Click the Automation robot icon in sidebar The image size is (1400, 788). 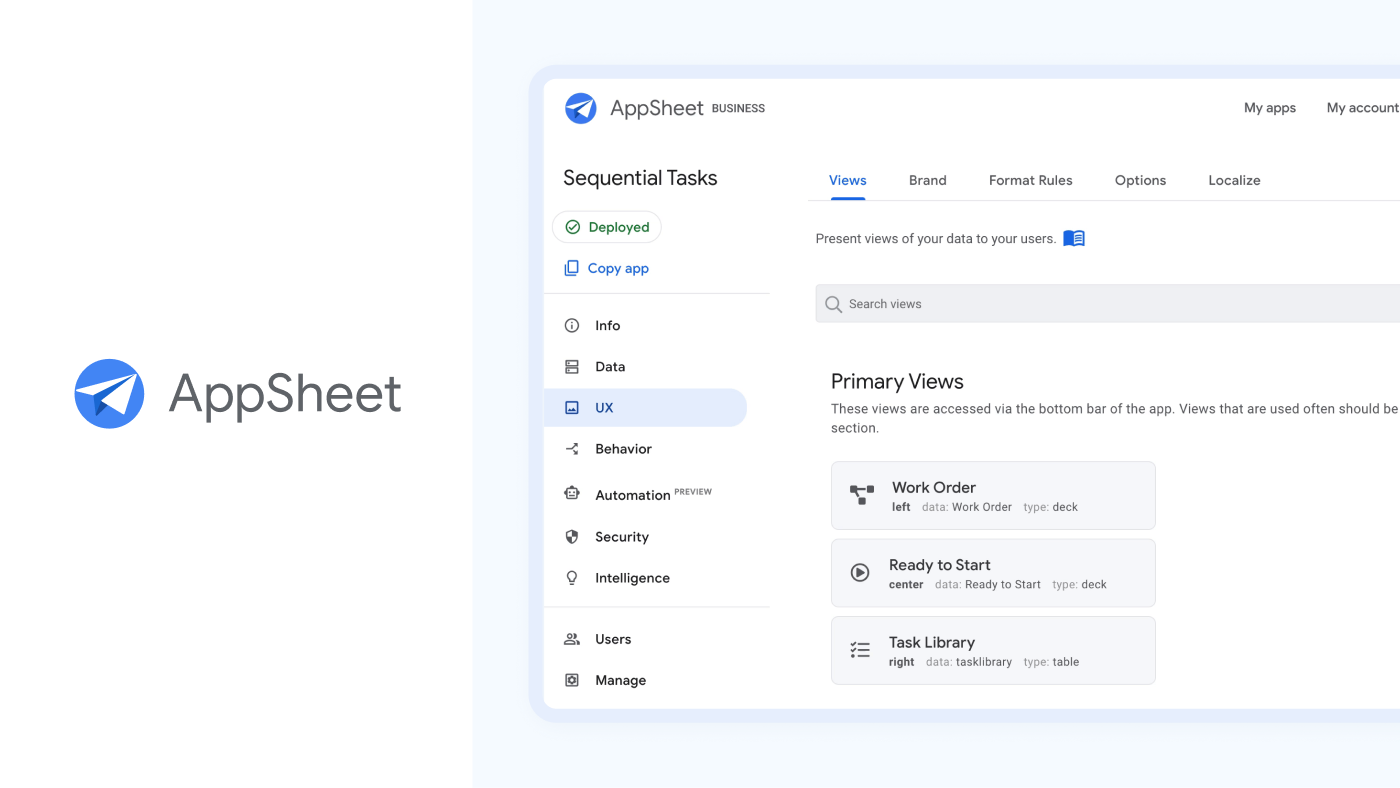(572, 493)
